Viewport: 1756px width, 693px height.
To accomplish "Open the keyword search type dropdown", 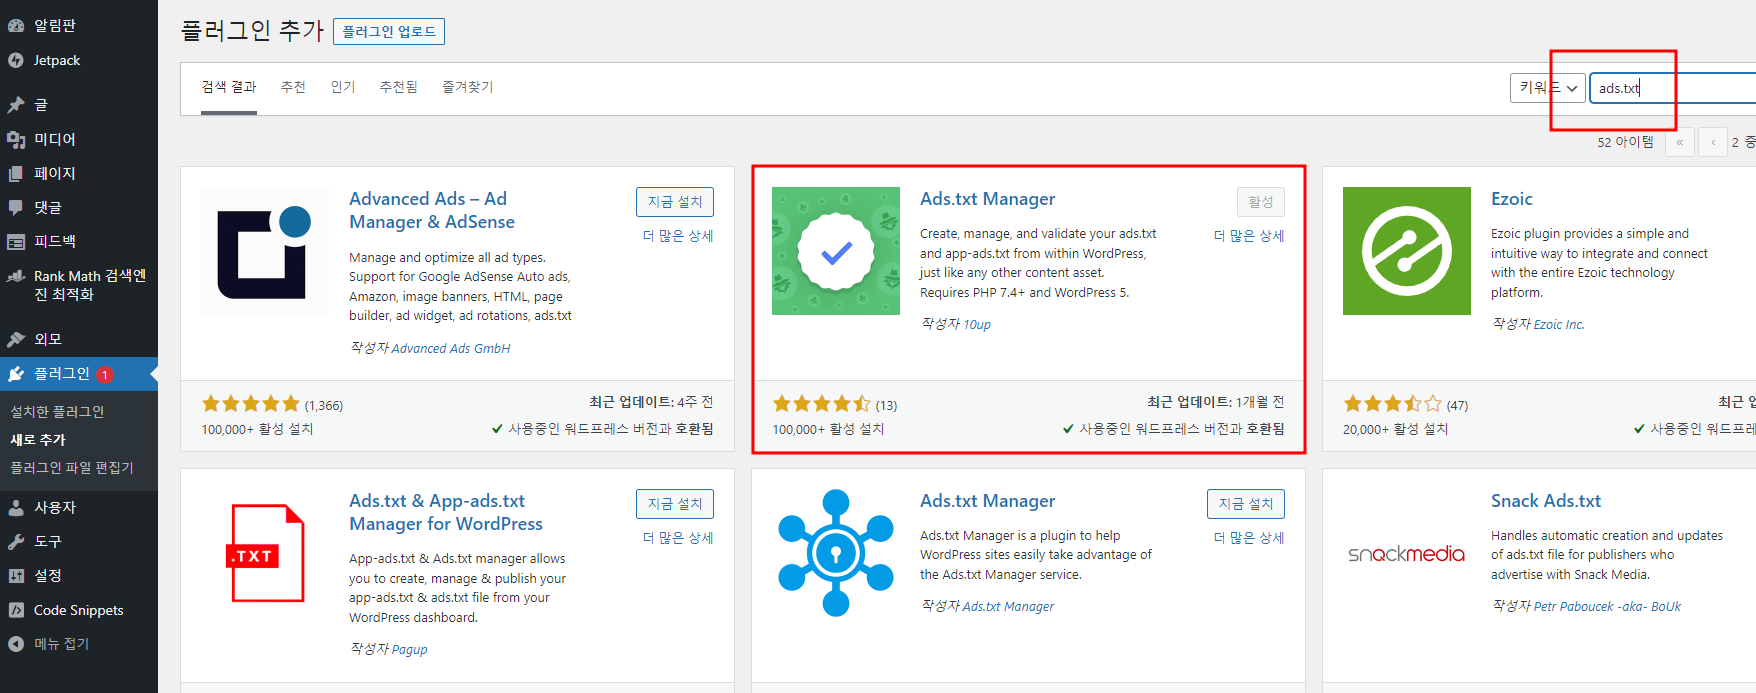I will [1548, 88].
